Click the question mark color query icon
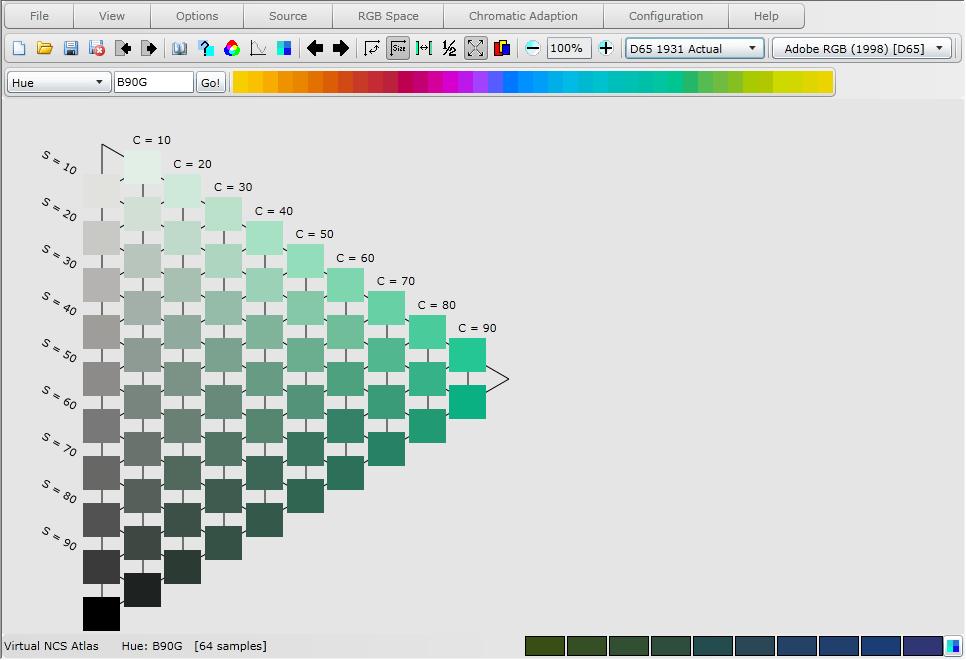 (206, 48)
